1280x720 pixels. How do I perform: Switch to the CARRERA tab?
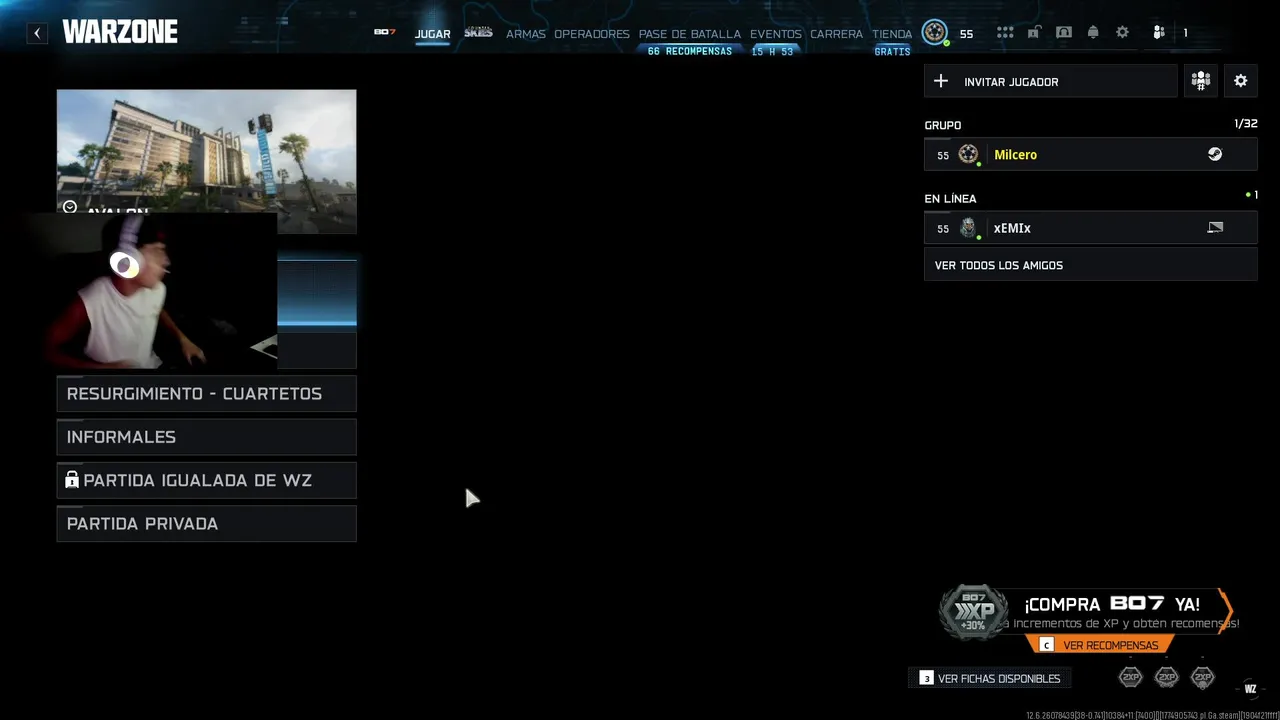point(837,34)
